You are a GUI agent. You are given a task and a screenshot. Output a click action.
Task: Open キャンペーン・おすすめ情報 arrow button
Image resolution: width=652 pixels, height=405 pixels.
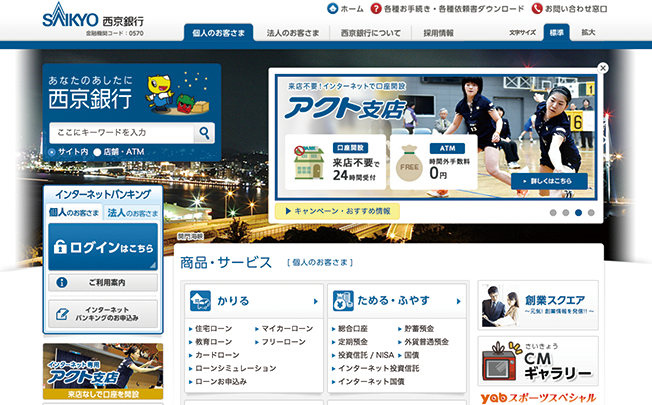[337, 211]
